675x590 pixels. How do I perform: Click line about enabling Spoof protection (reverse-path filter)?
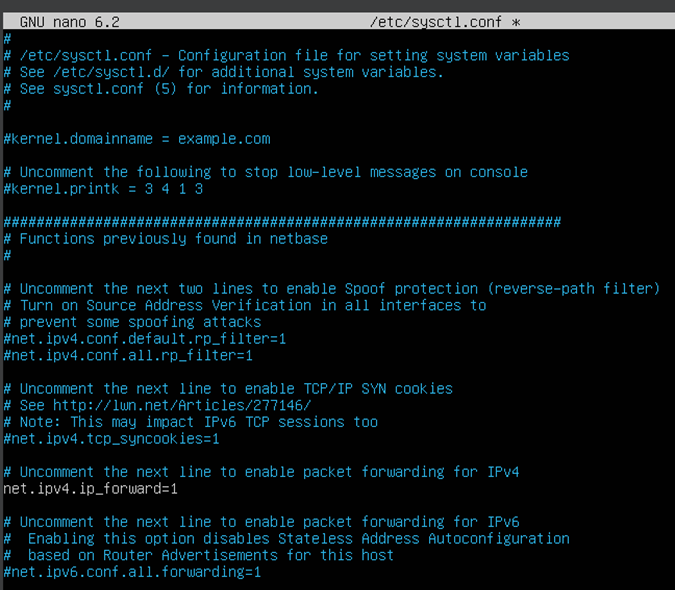331,289
